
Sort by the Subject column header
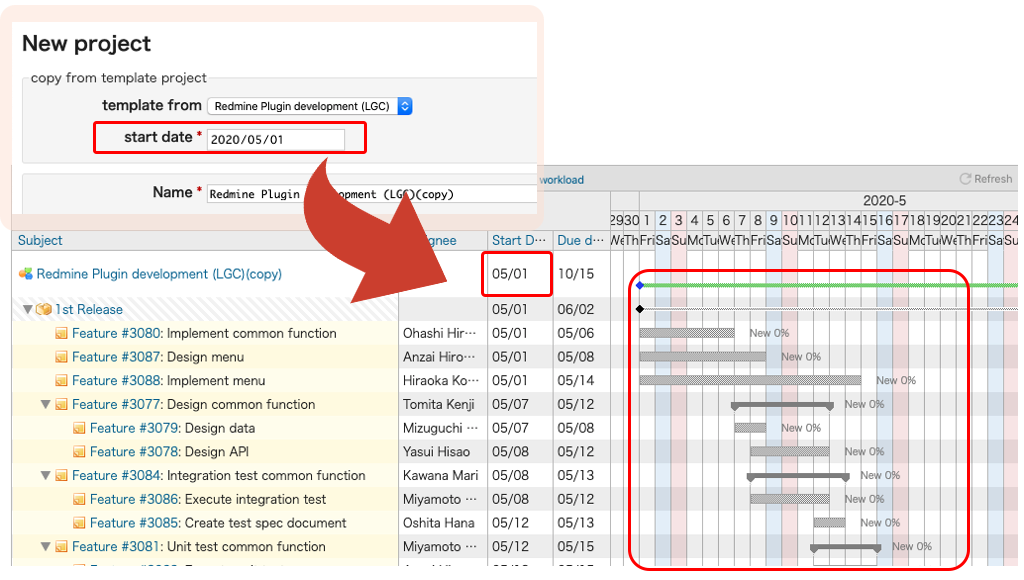coord(40,240)
